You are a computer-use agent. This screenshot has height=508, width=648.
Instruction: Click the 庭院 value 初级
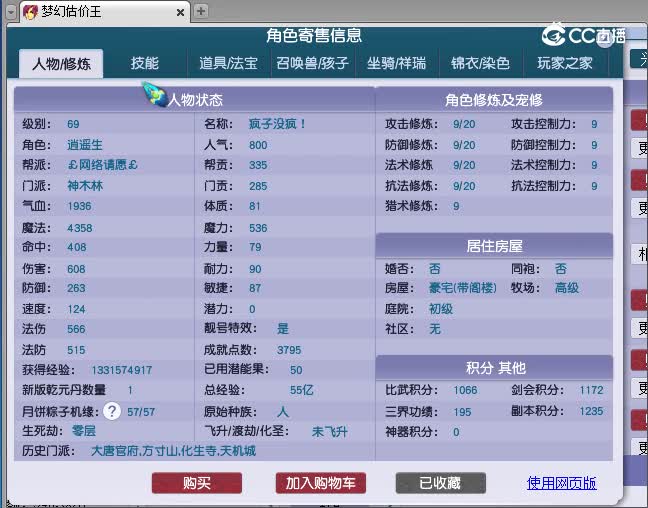click(441, 309)
